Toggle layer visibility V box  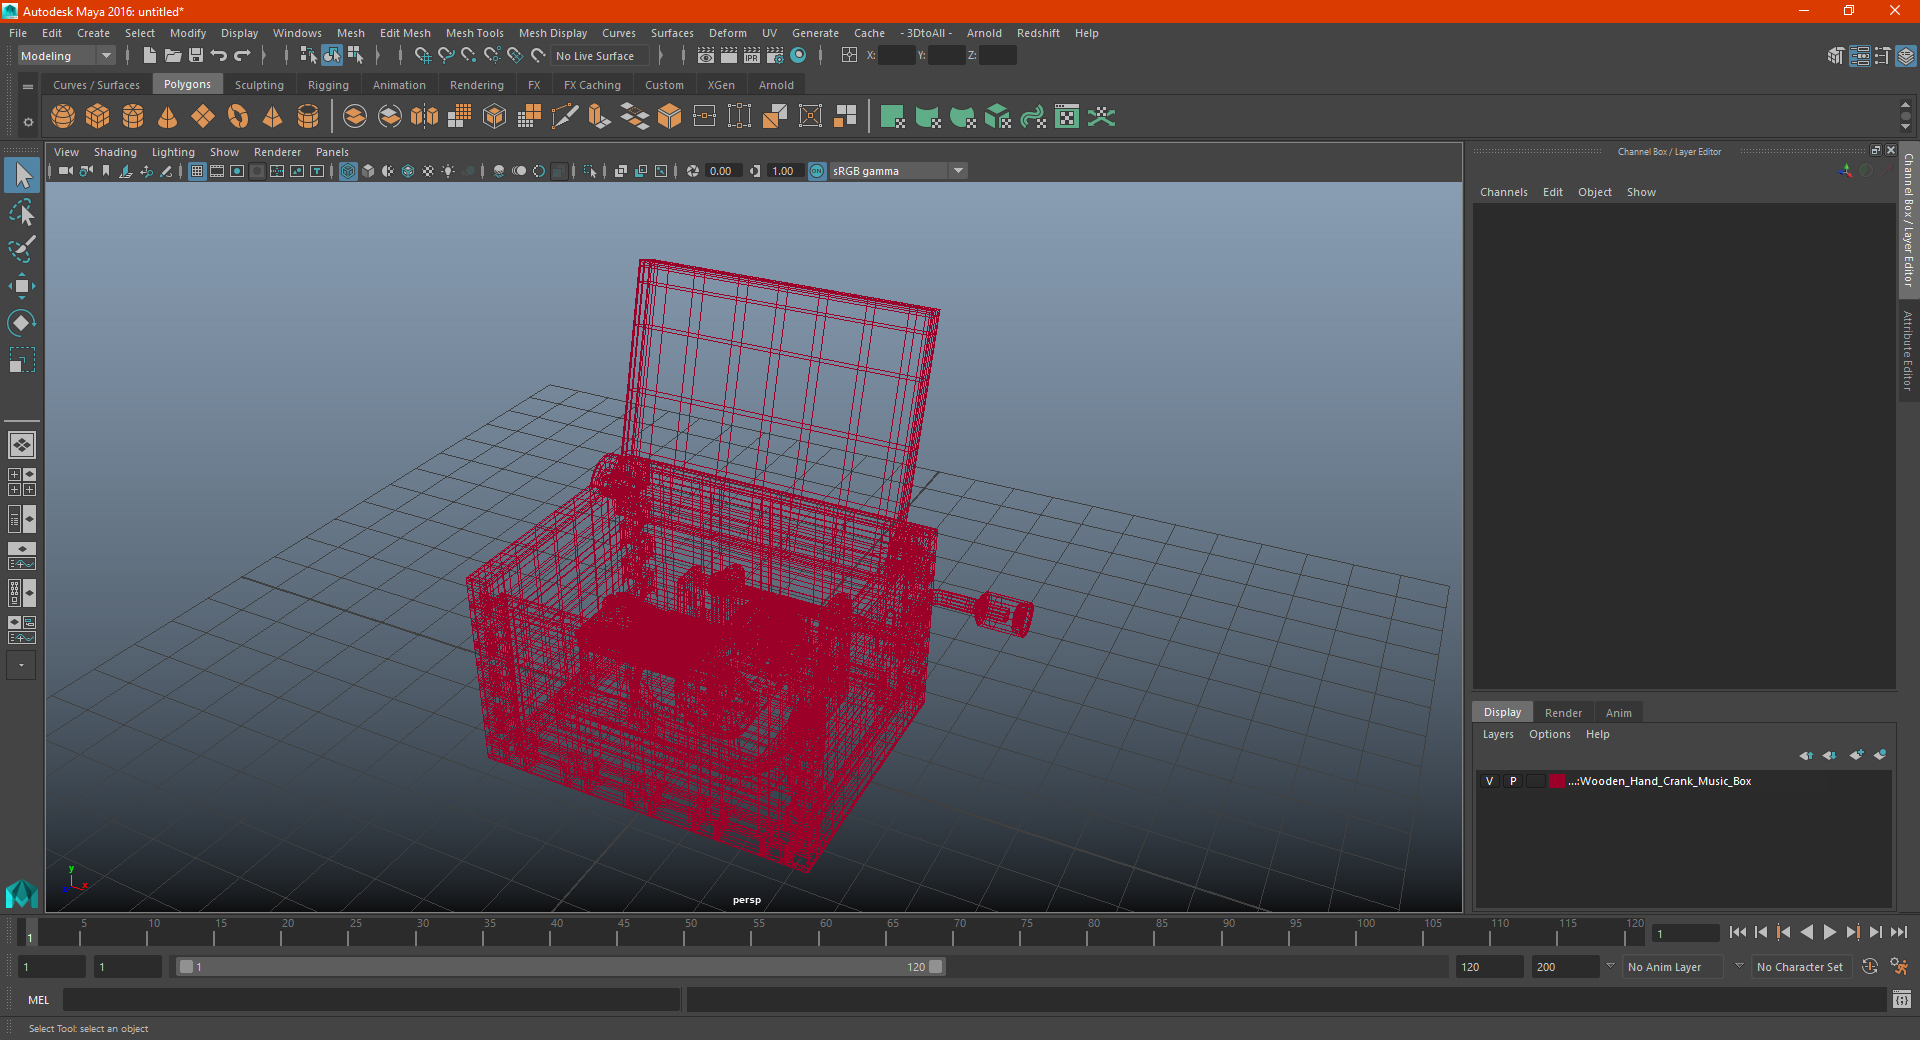pyautogui.click(x=1490, y=781)
